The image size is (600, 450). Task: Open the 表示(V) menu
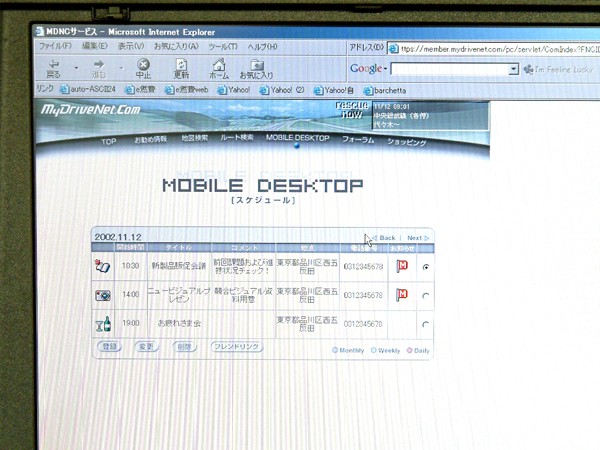130,46
